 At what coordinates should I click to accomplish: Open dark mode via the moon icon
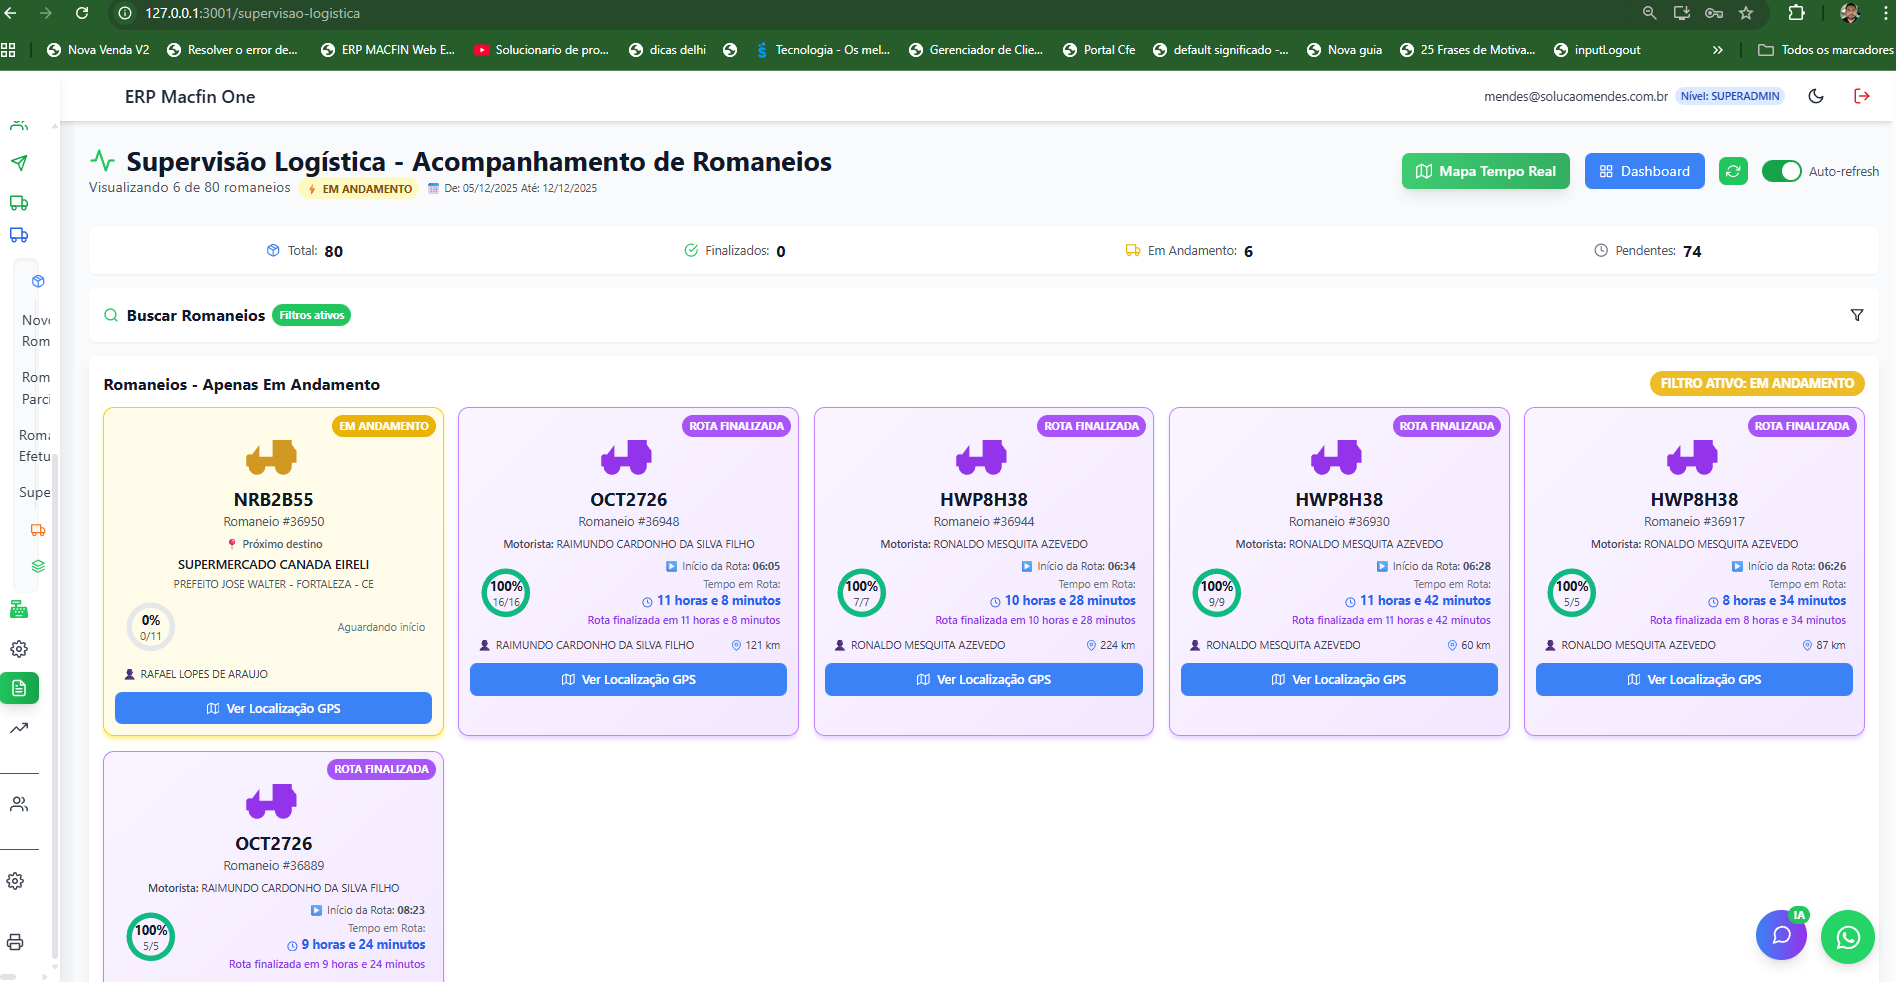[1817, 96]
